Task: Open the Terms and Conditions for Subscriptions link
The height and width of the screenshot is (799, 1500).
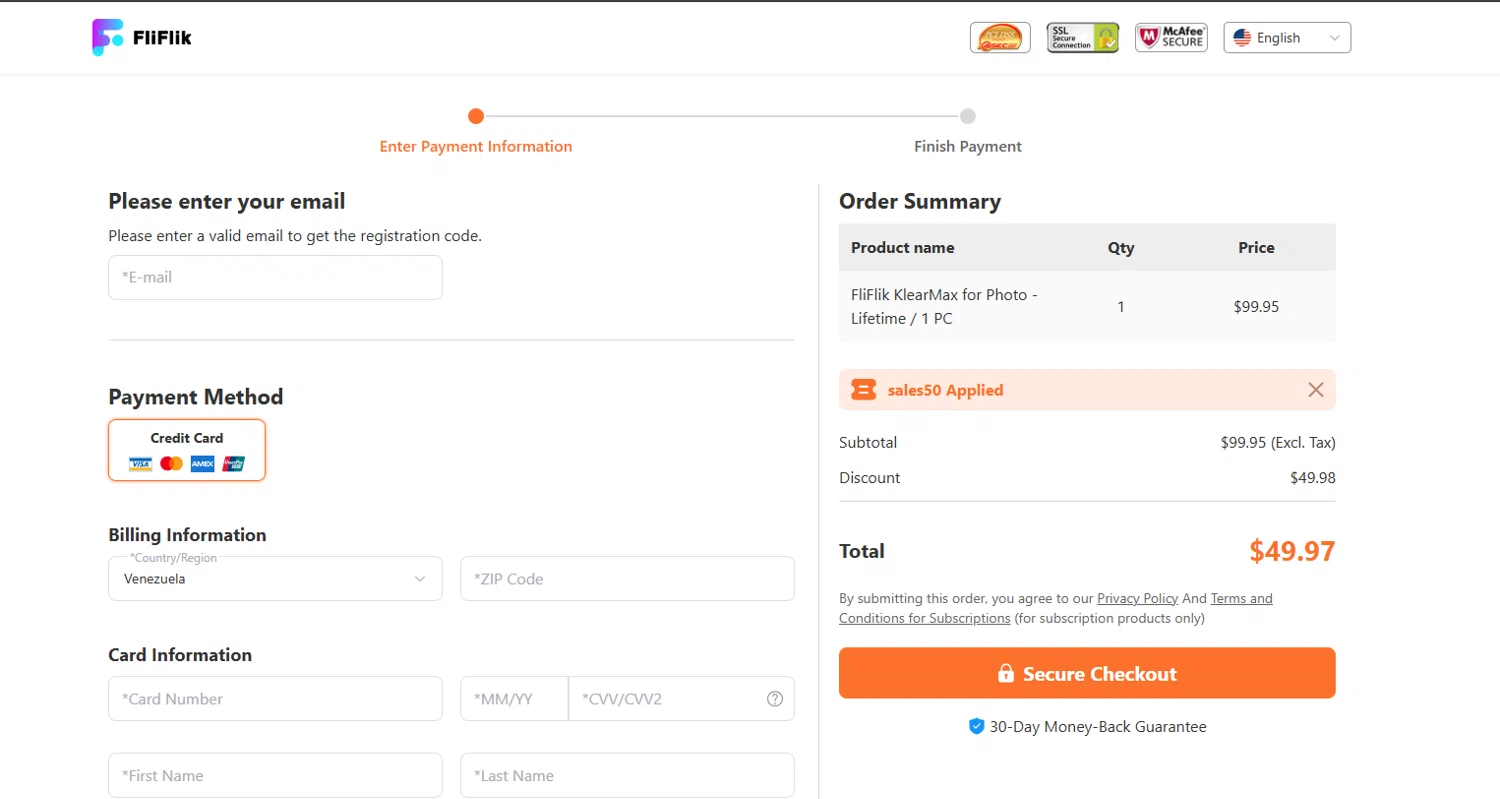Action: click(x=1056, y=609)
